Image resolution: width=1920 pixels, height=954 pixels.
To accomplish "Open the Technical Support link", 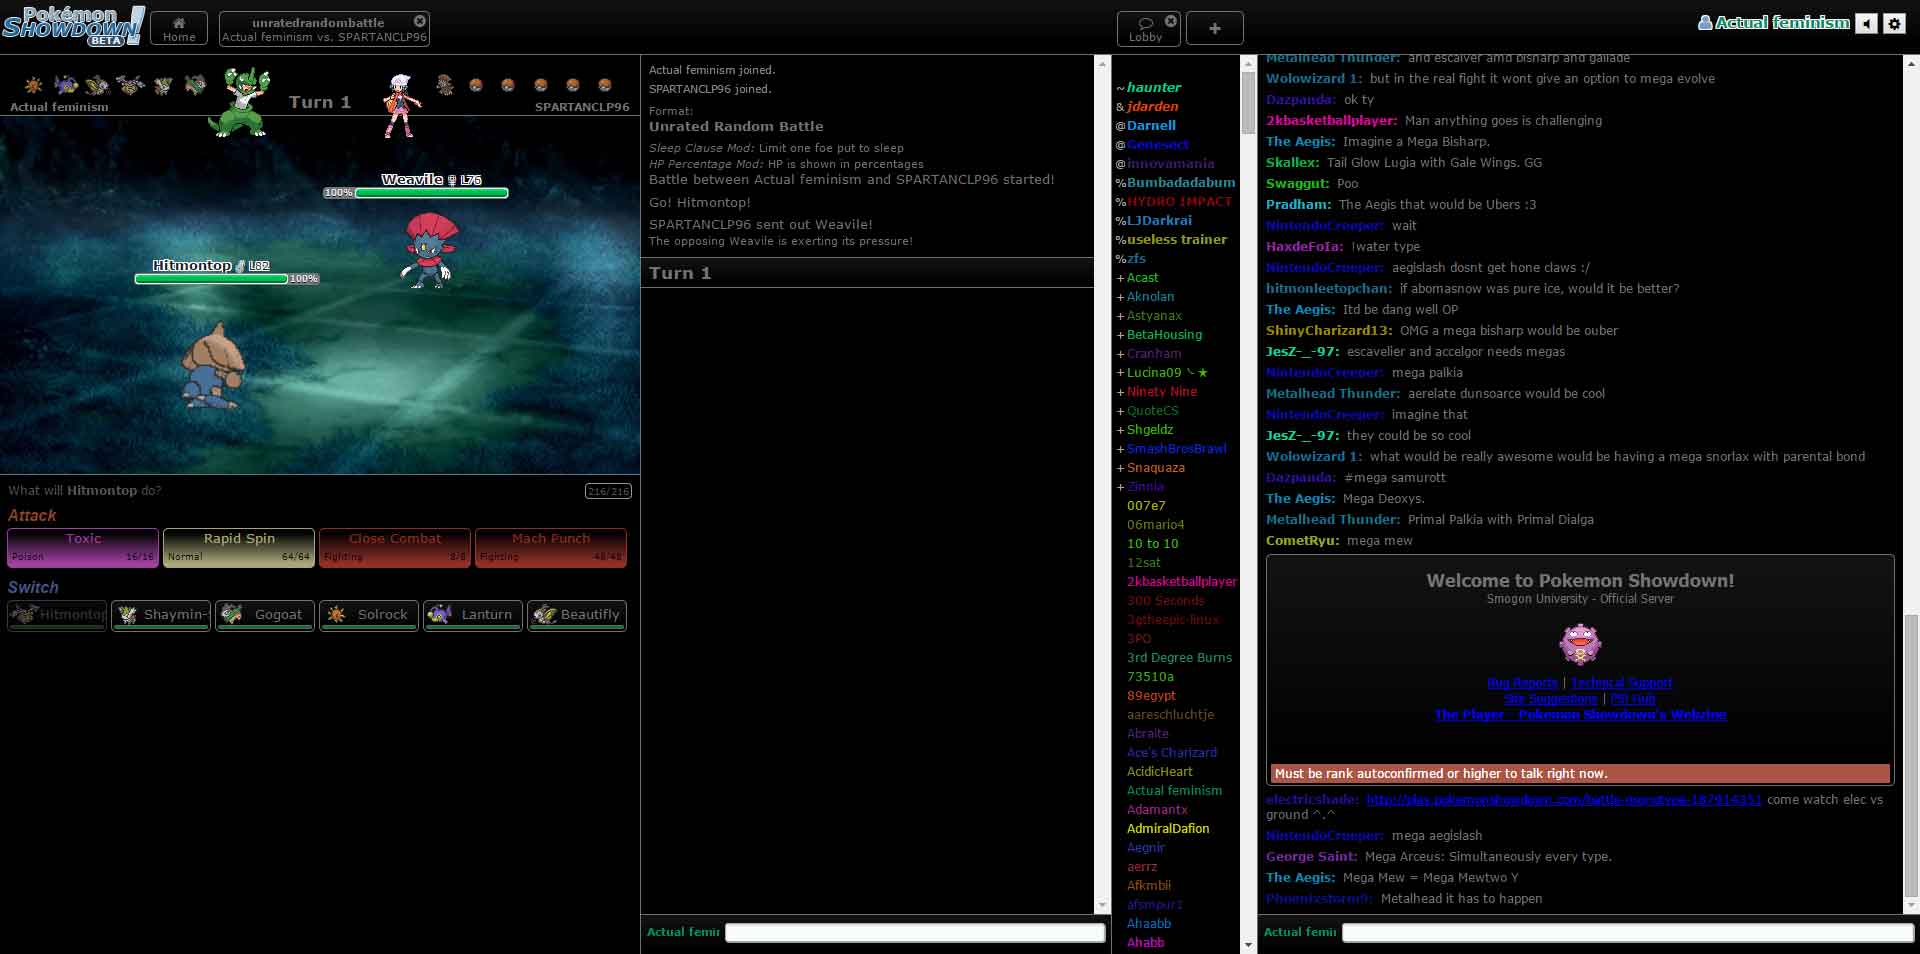I will (x=1621, y=683).
